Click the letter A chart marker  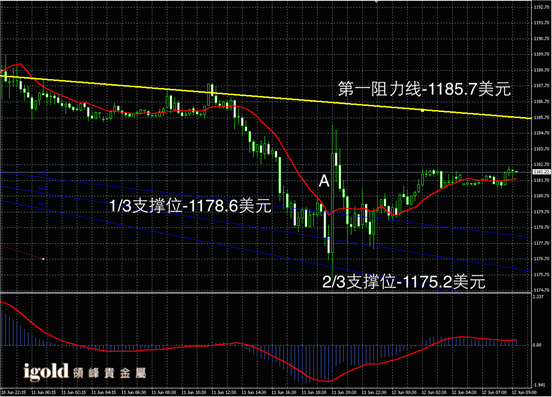[x=324, y=181]
